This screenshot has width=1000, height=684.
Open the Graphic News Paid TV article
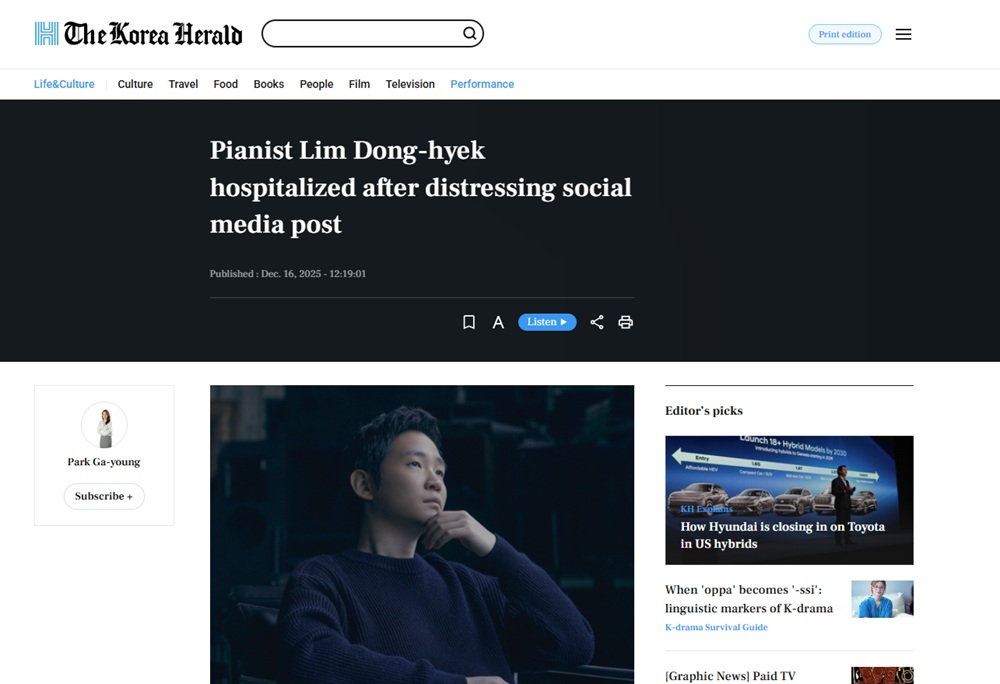click(730, 676)
